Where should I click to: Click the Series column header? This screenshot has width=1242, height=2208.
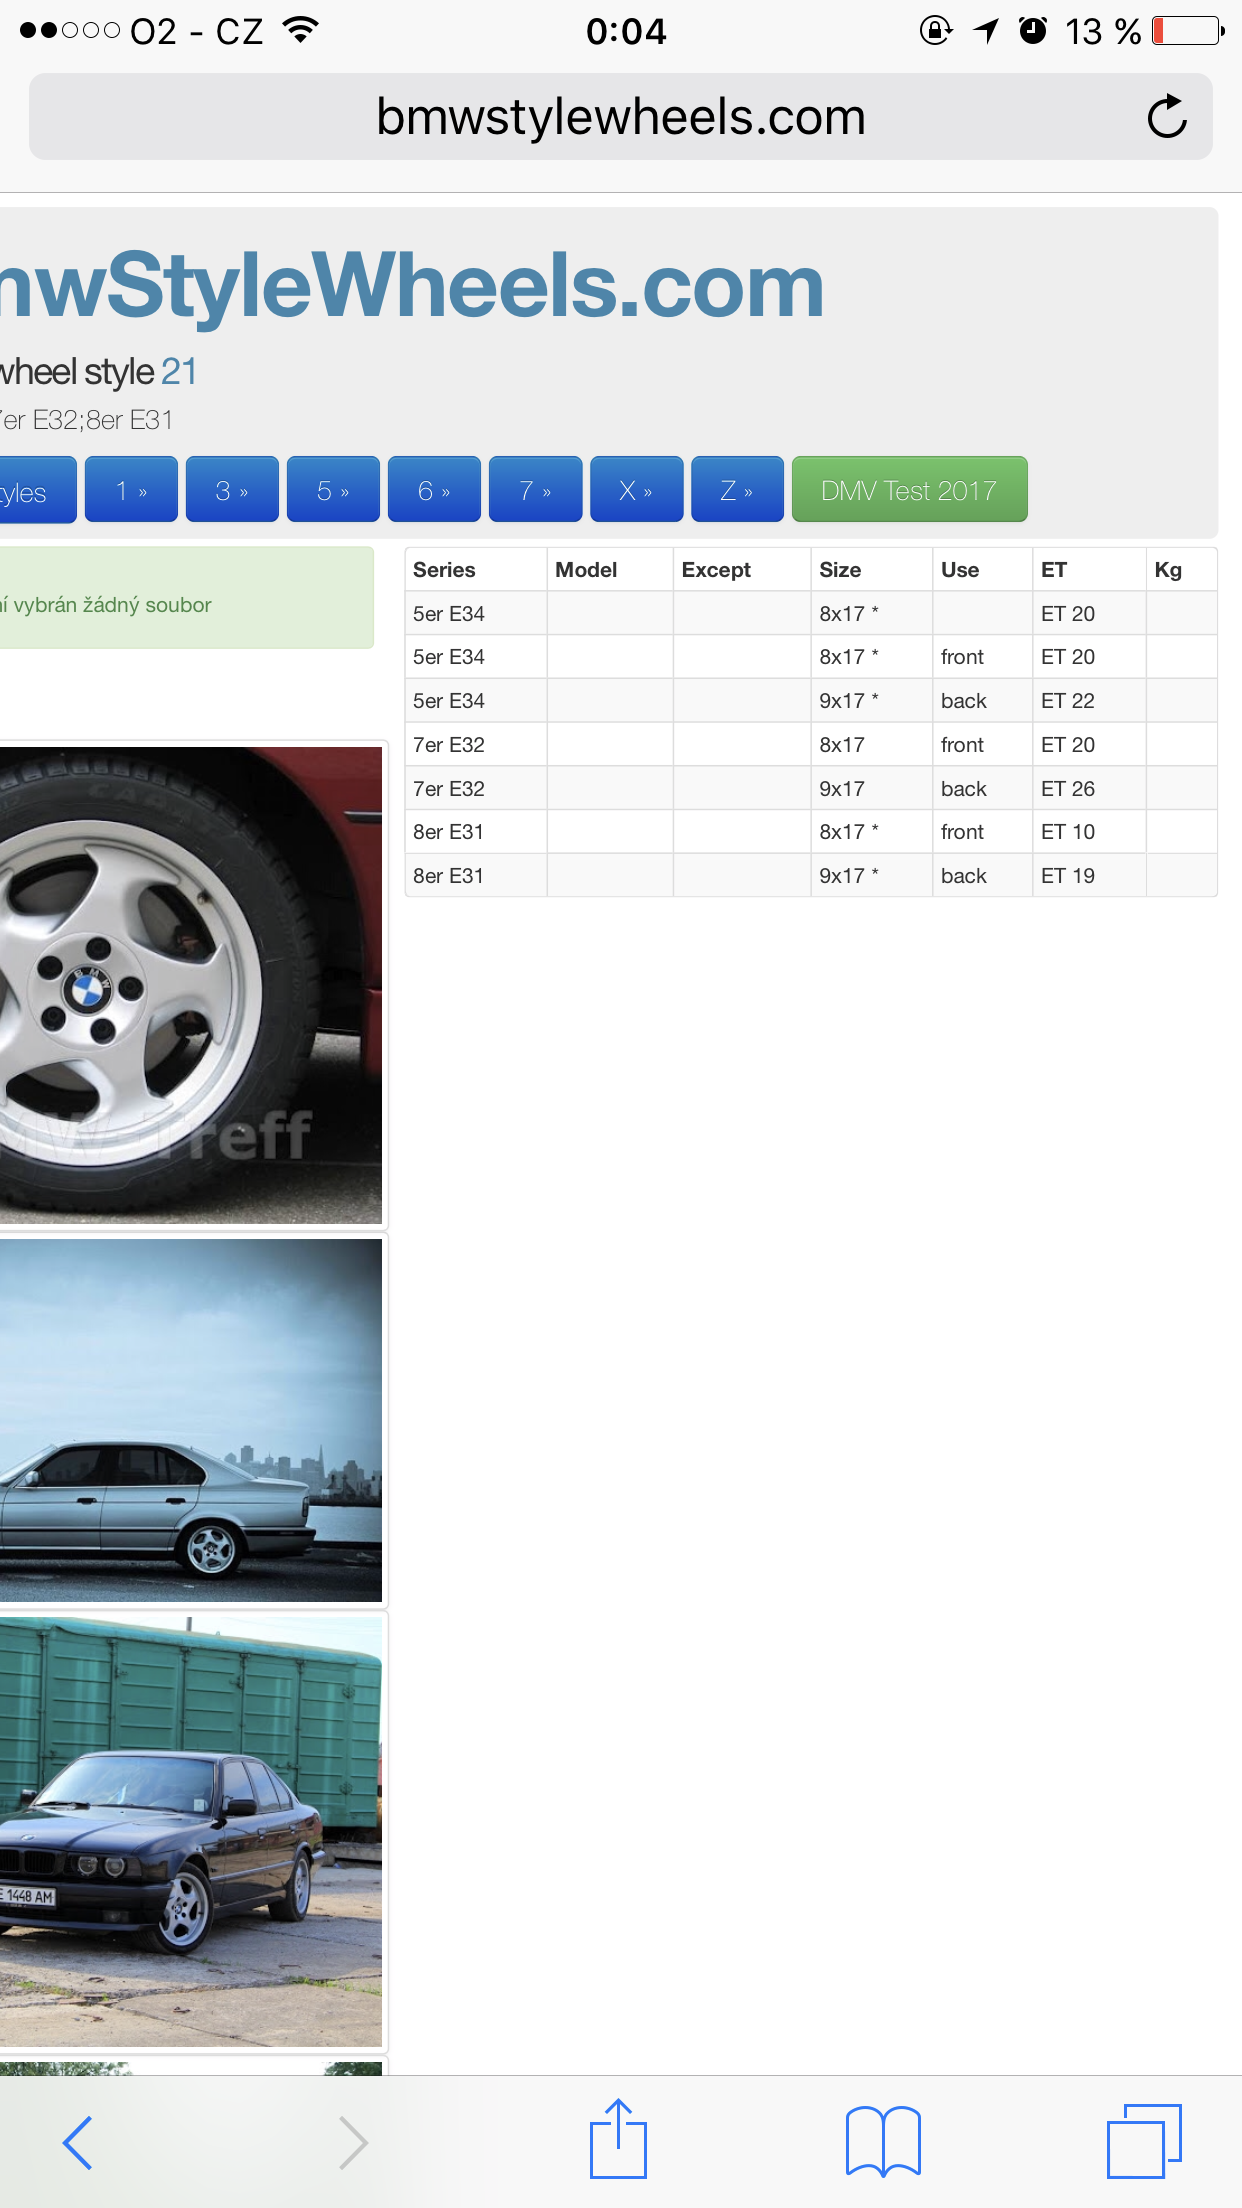475,570
